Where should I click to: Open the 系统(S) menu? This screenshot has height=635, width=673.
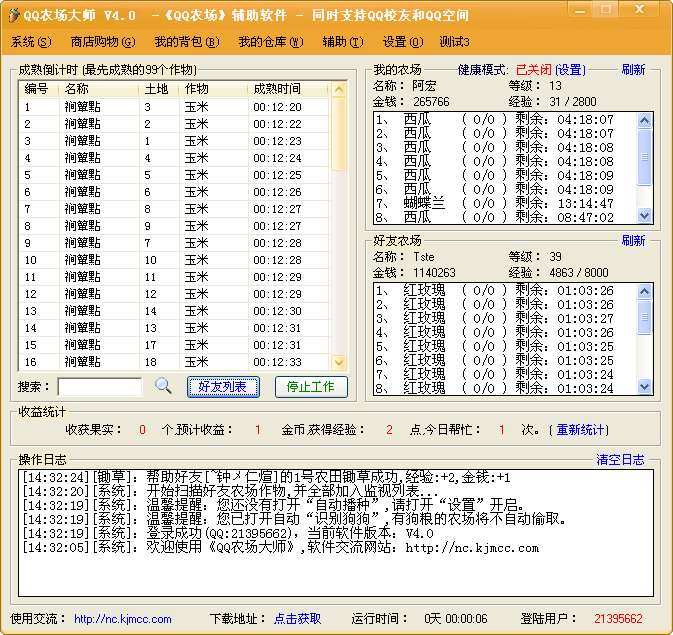click(30, 42)
